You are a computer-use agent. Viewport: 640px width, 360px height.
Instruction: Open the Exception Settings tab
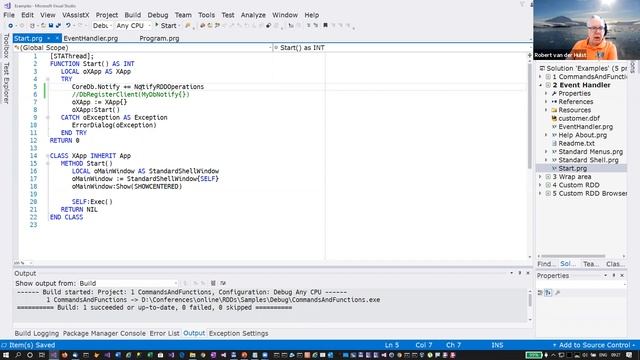[x=238, y=333]
